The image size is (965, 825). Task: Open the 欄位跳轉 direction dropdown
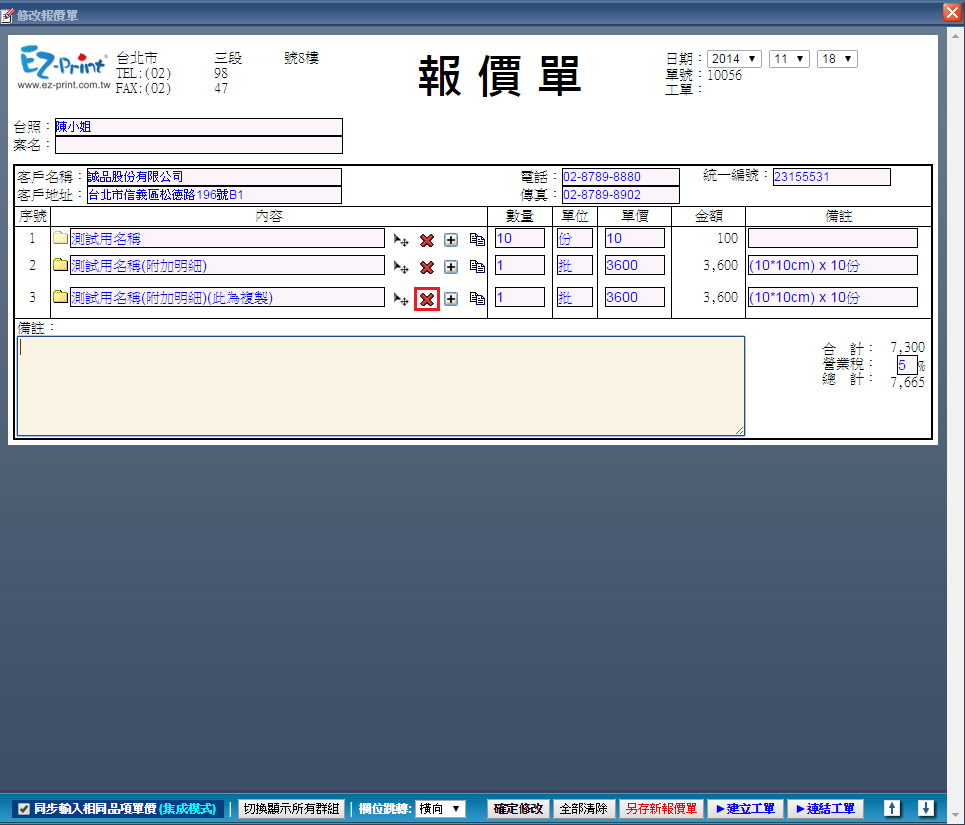point(441,808)
